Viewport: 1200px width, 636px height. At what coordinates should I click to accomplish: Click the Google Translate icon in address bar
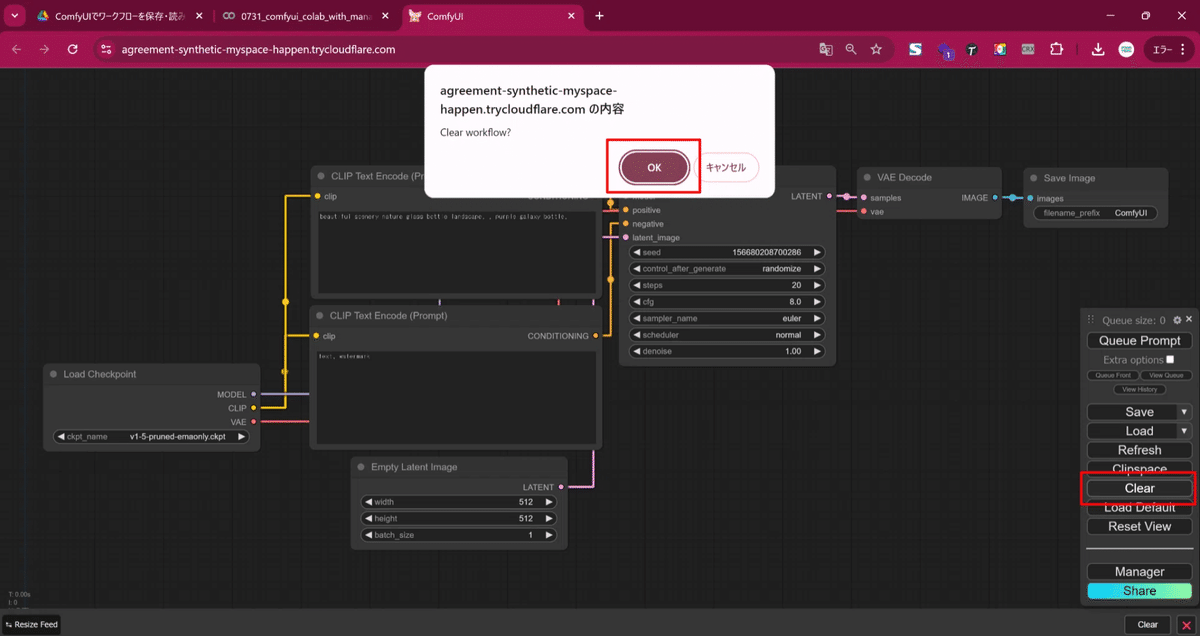coord(826,49)
